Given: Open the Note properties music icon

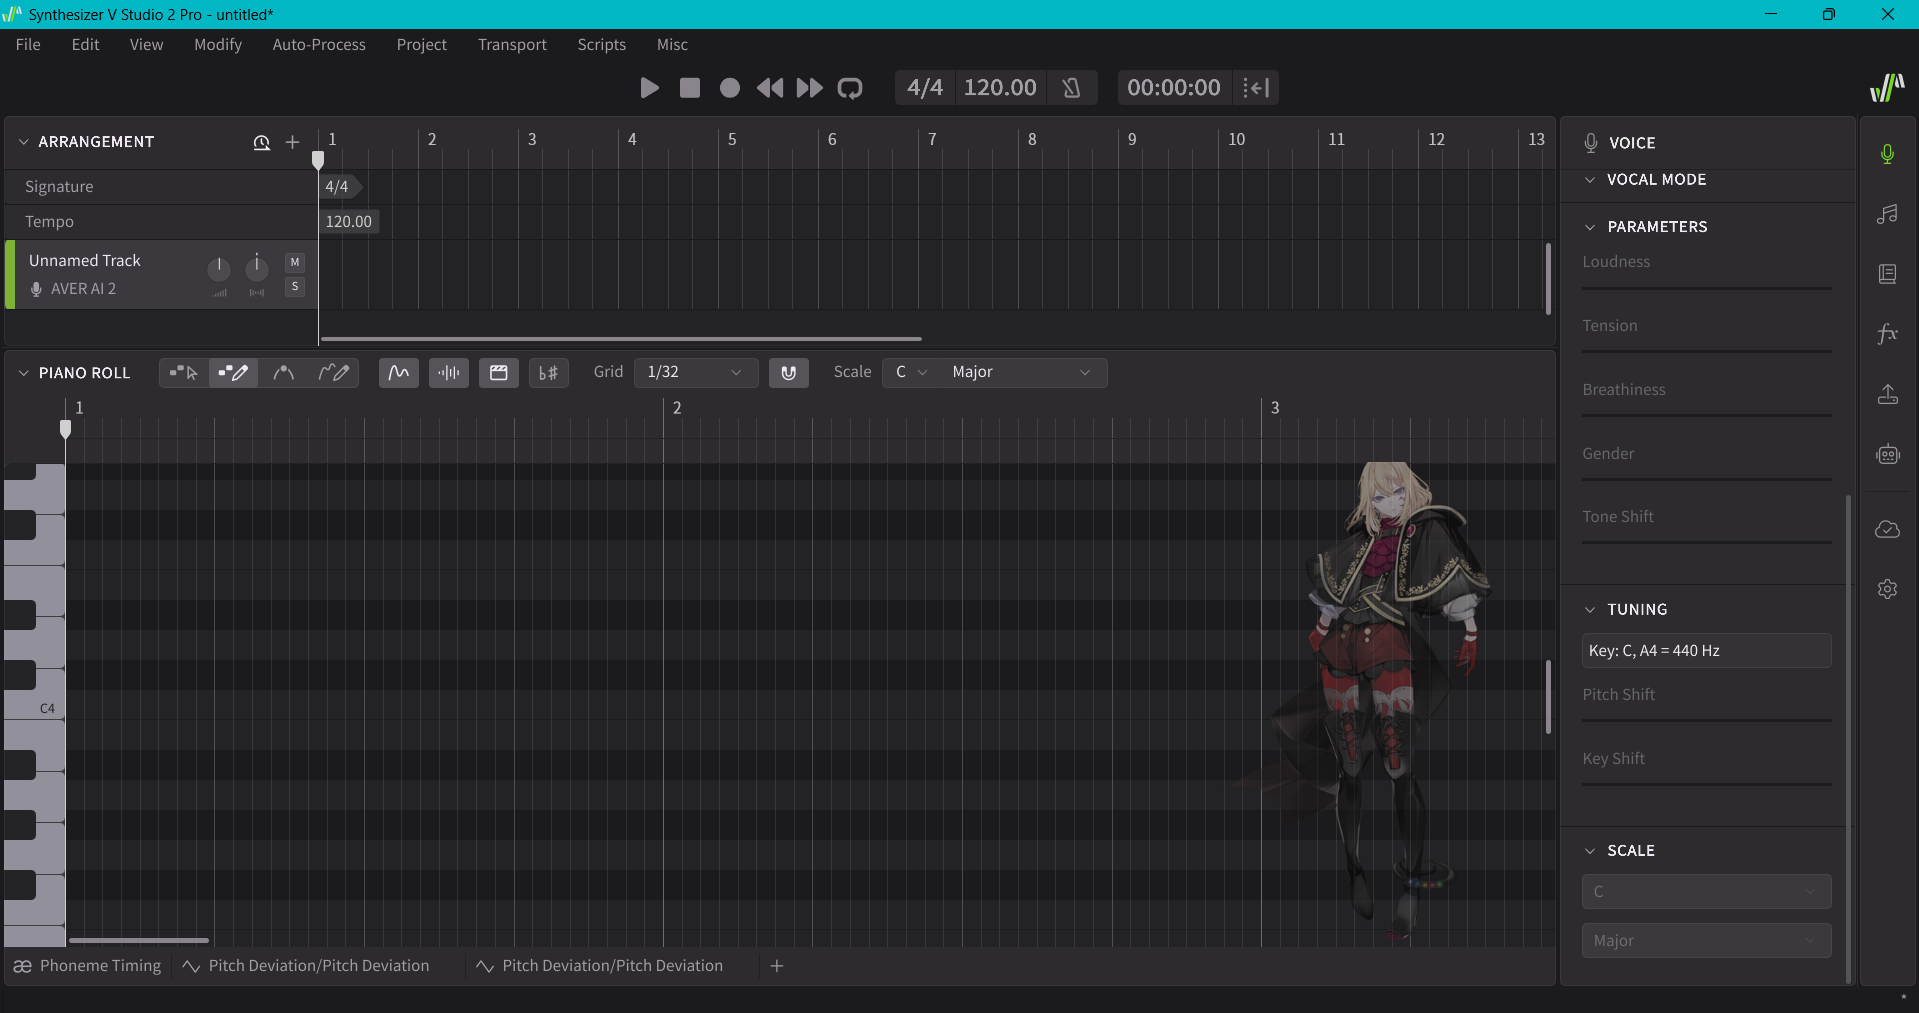Looking at the screenshot, I should [1887, 214].
